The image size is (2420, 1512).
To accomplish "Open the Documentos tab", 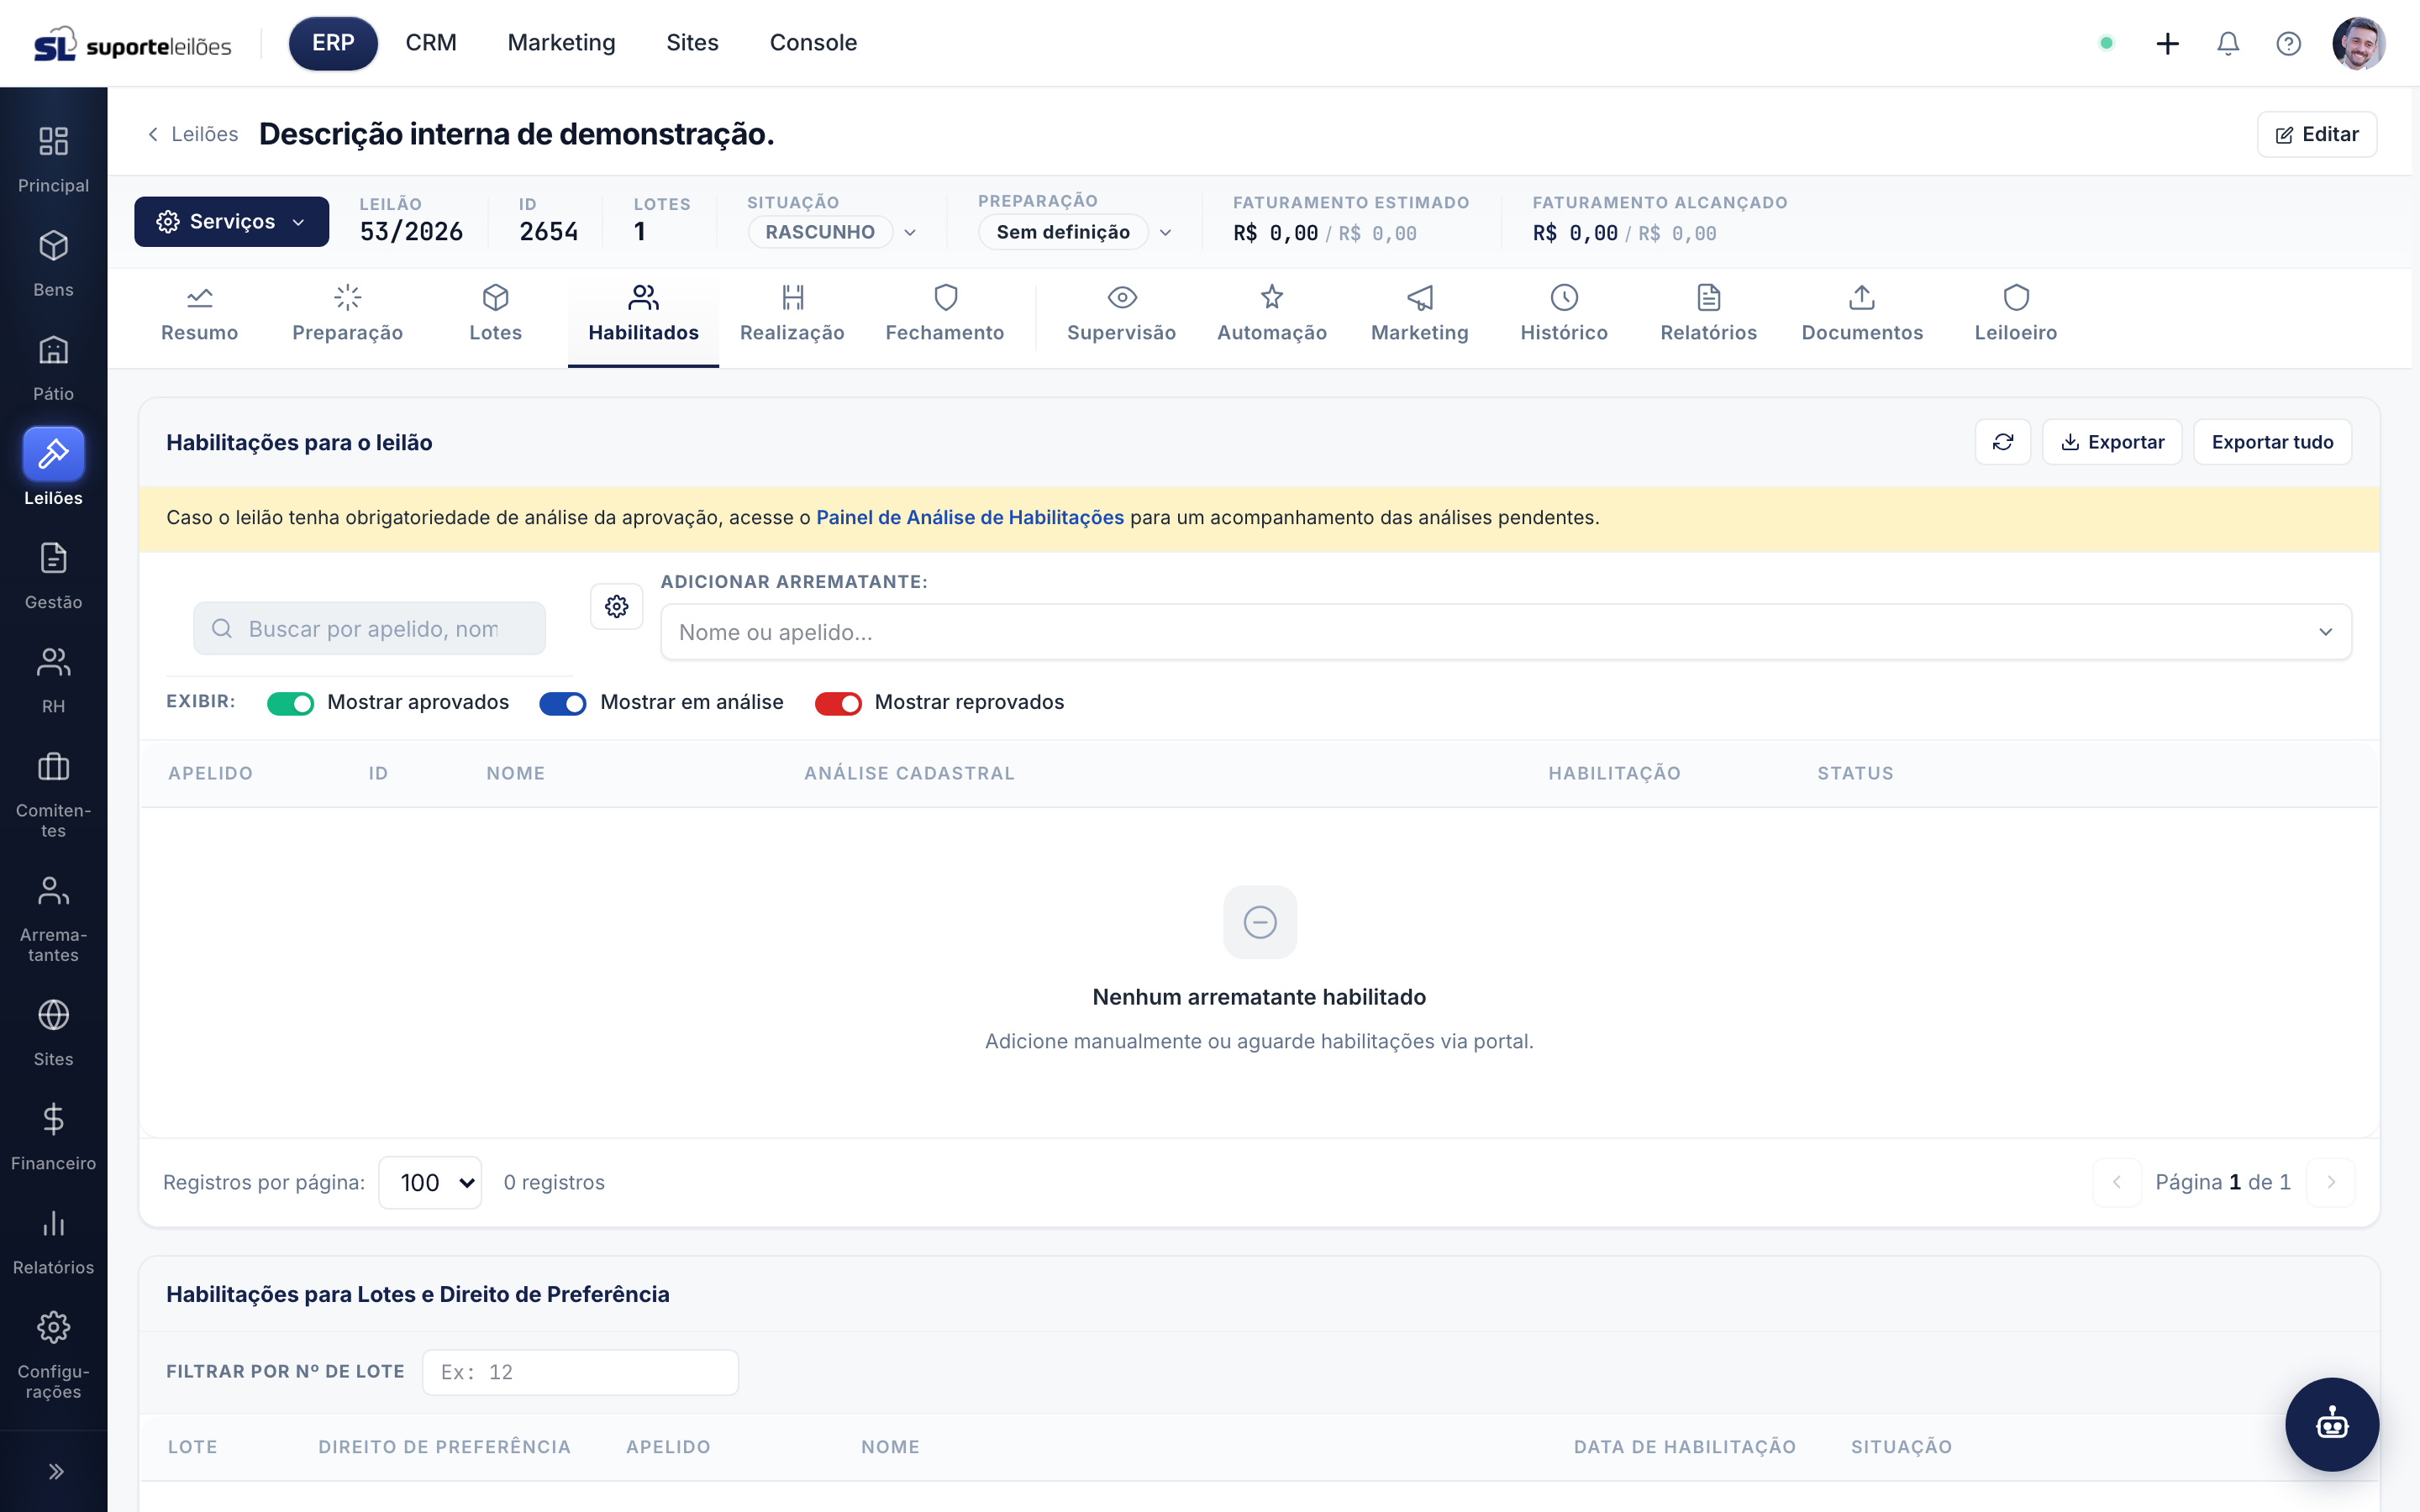I will (1861, 315).
